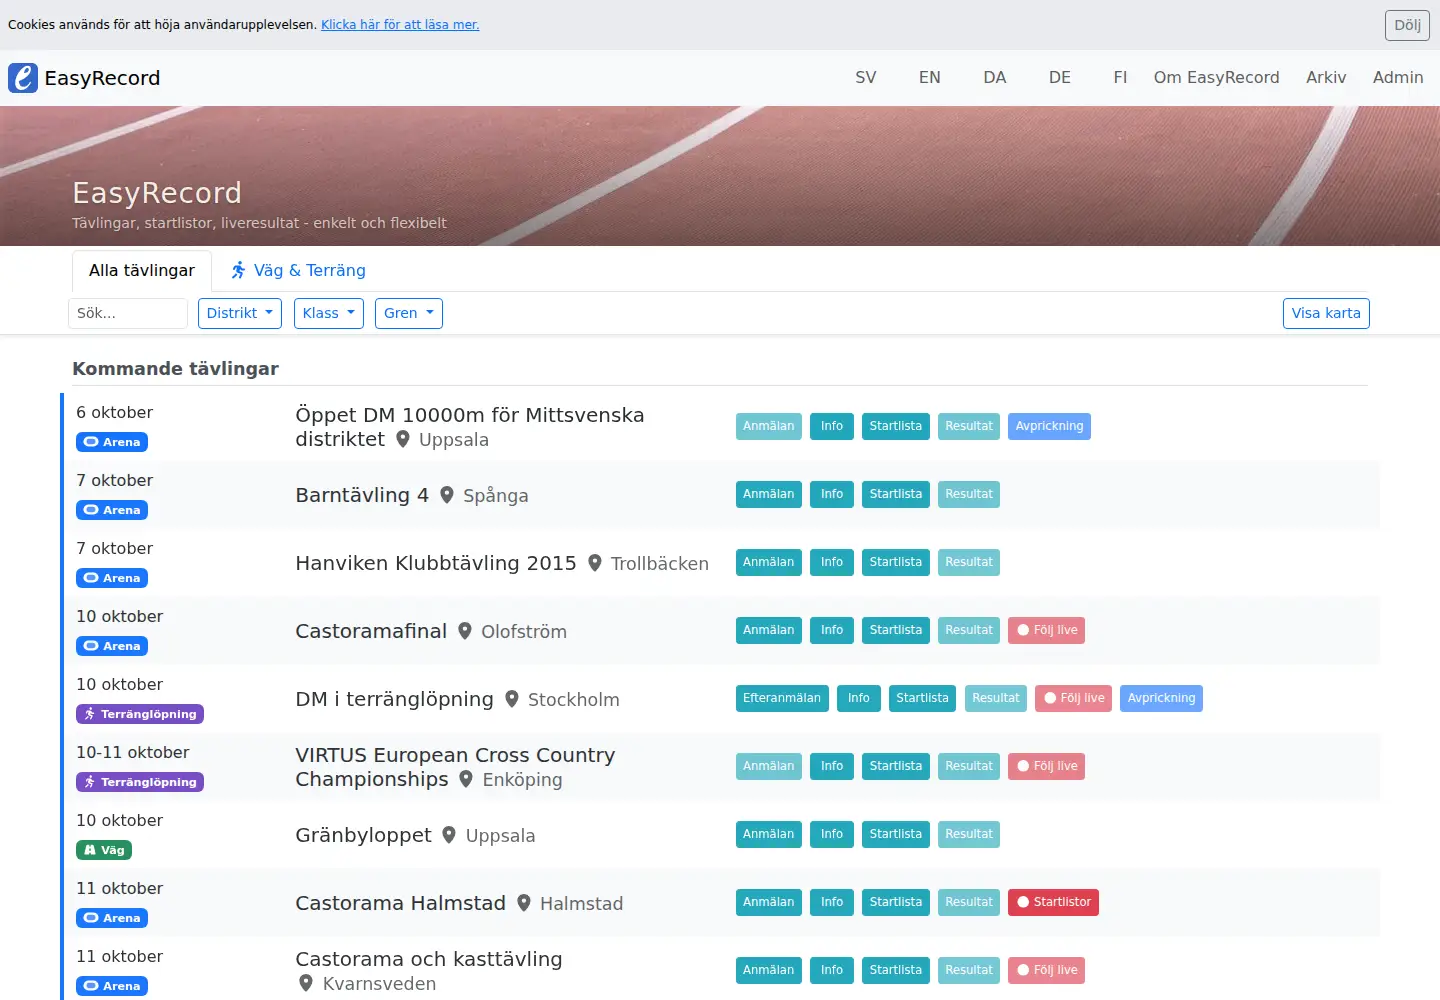This screenshot has width=1440, height=1000.
Task: Go to the Admin page
Action: click(1398, 78)
